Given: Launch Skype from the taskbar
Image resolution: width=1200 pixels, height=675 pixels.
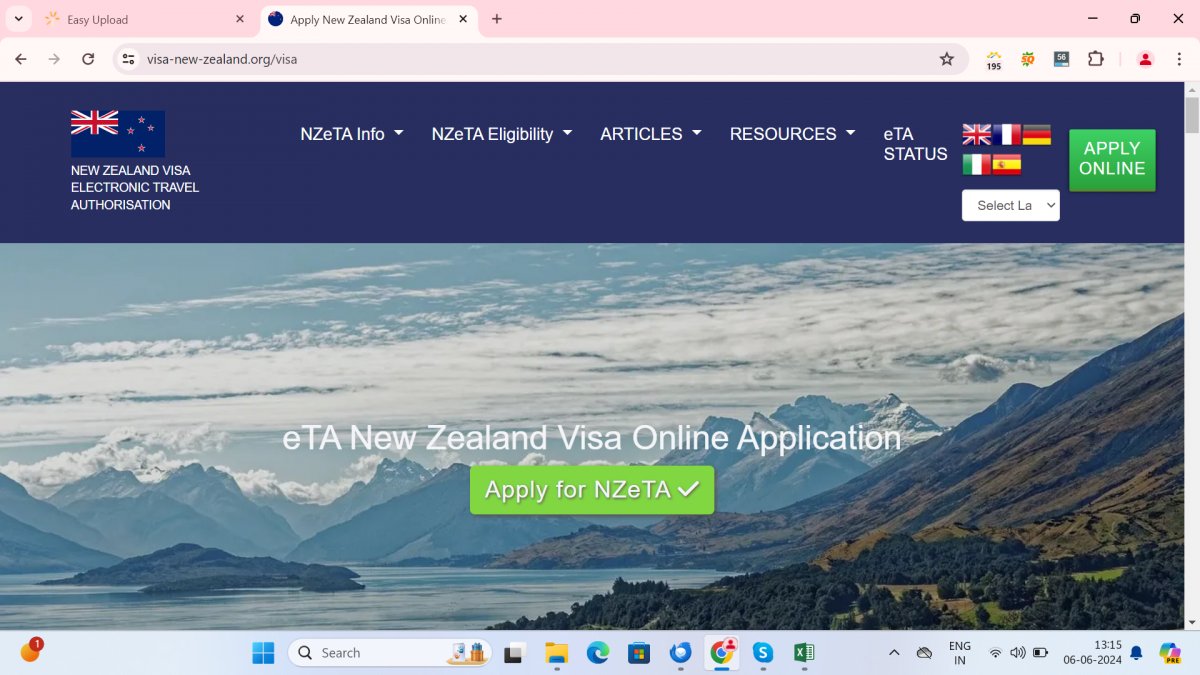Looking at the screenshot, I should coord(763,653).
